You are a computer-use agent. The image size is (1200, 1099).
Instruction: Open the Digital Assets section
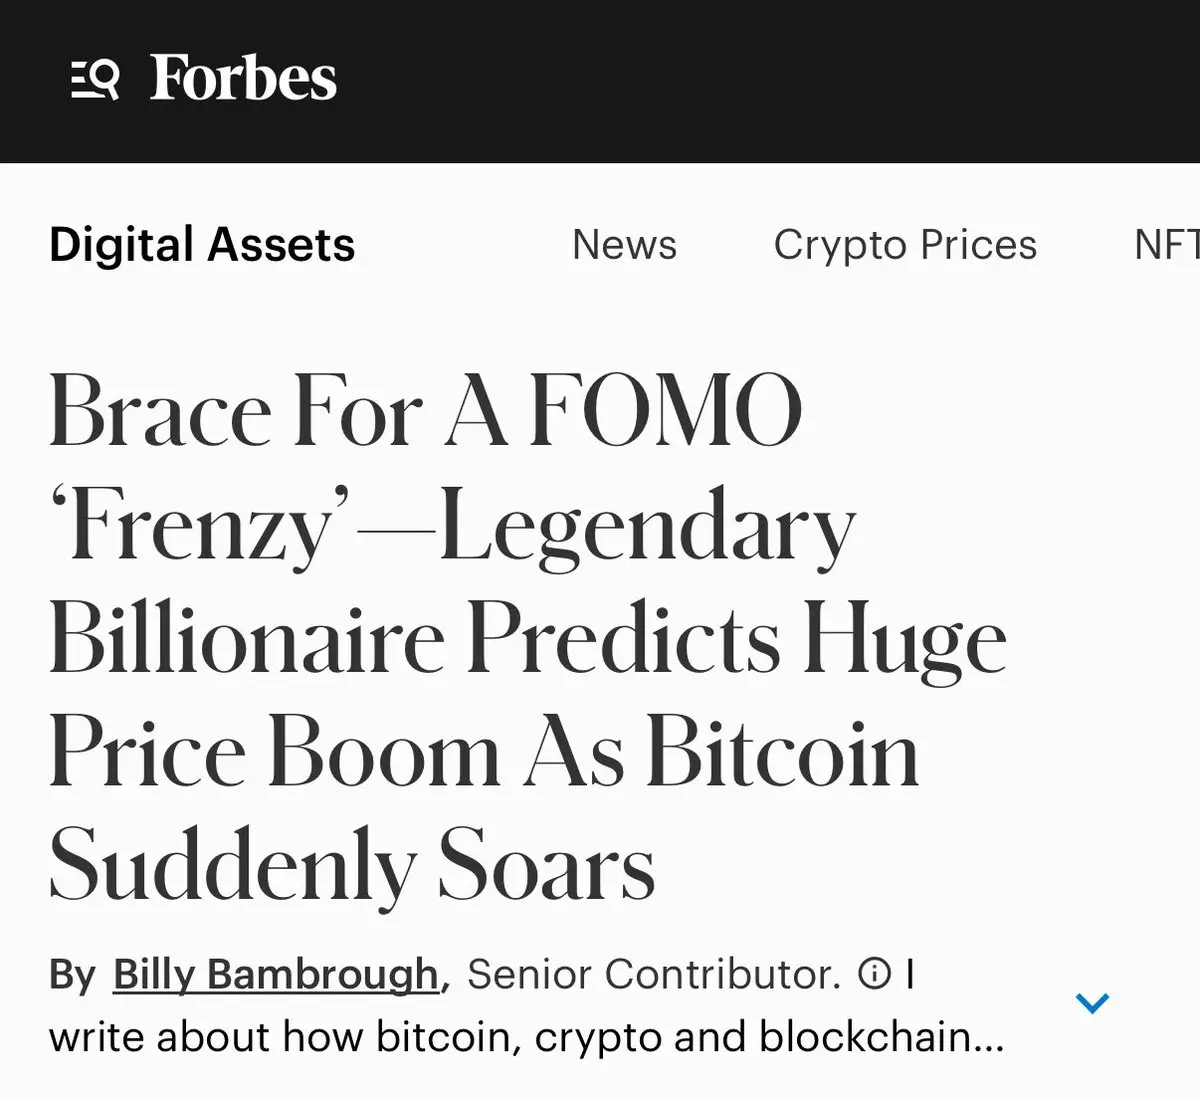pos(202,245)
